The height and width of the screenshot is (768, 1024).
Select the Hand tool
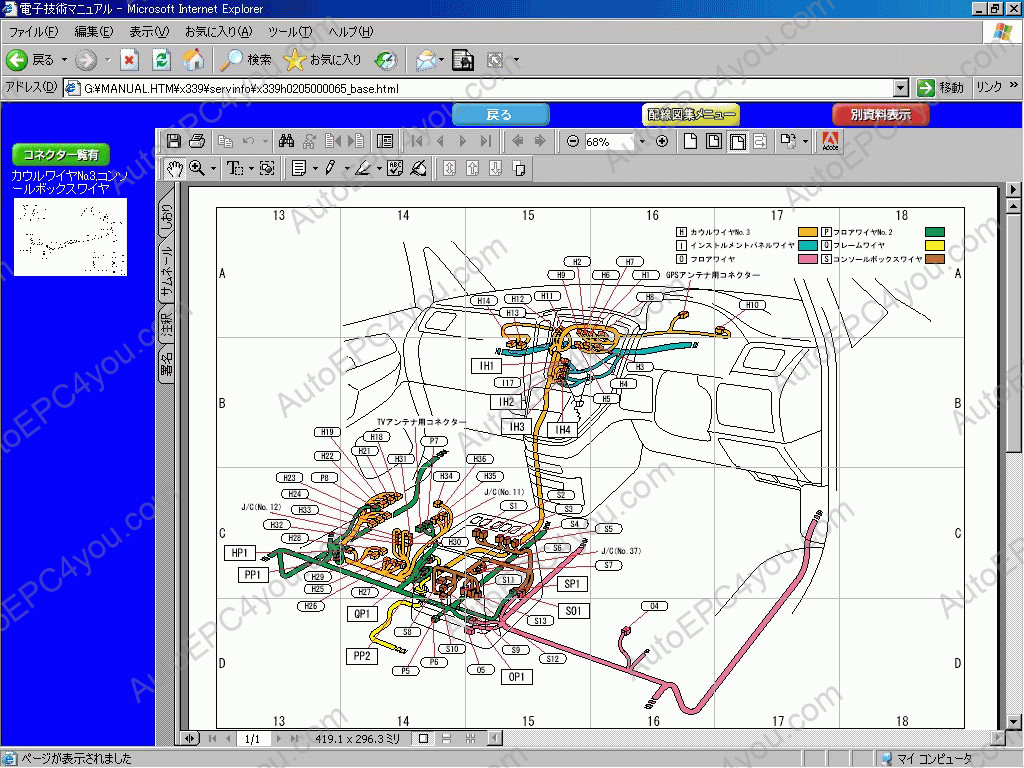[x=176, y=168]
